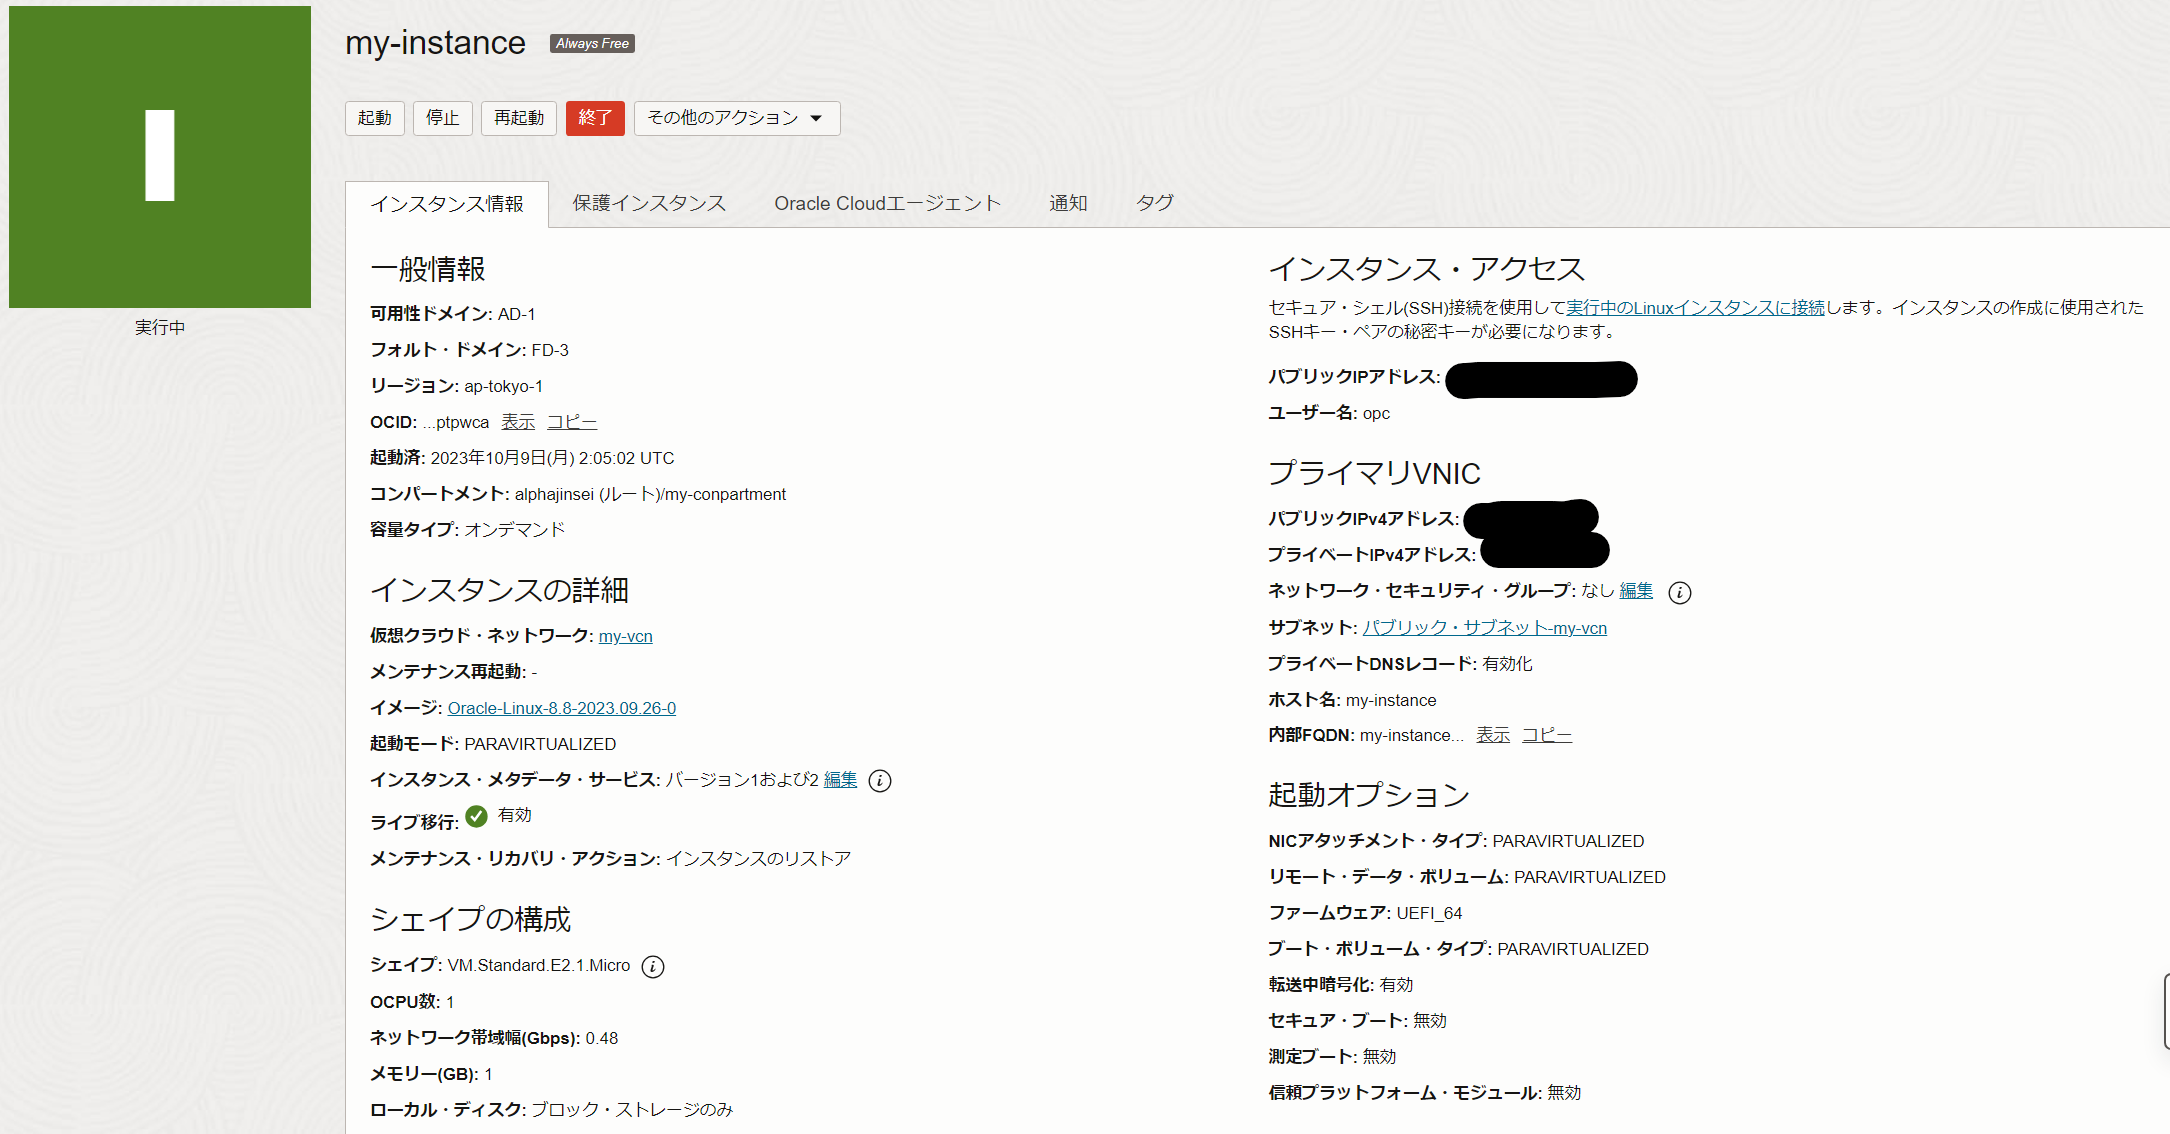This screenshot has height=1134, width=2170.
Task: Copy the OCID with コピー link
Action: (572, 422)
